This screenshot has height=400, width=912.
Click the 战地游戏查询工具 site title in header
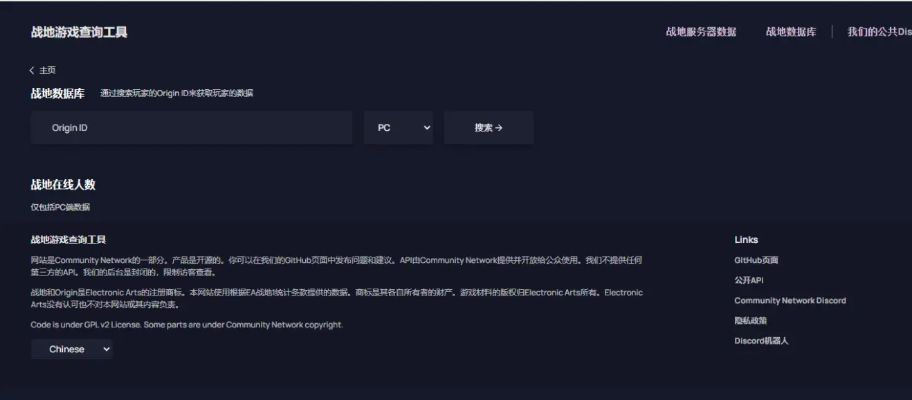pyautogui.click(x=79, y=32)
